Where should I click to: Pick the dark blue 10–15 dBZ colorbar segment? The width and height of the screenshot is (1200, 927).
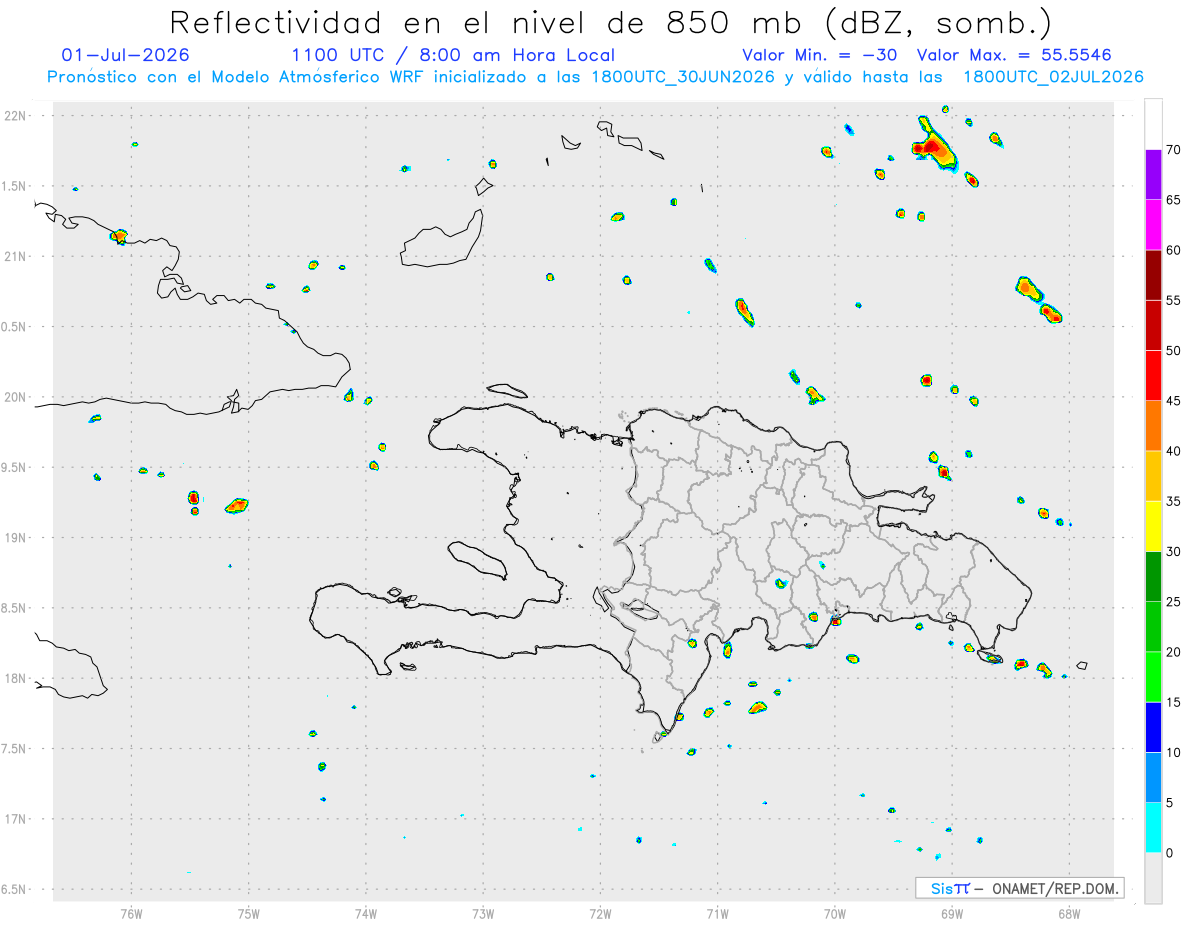coord(1153,727)
